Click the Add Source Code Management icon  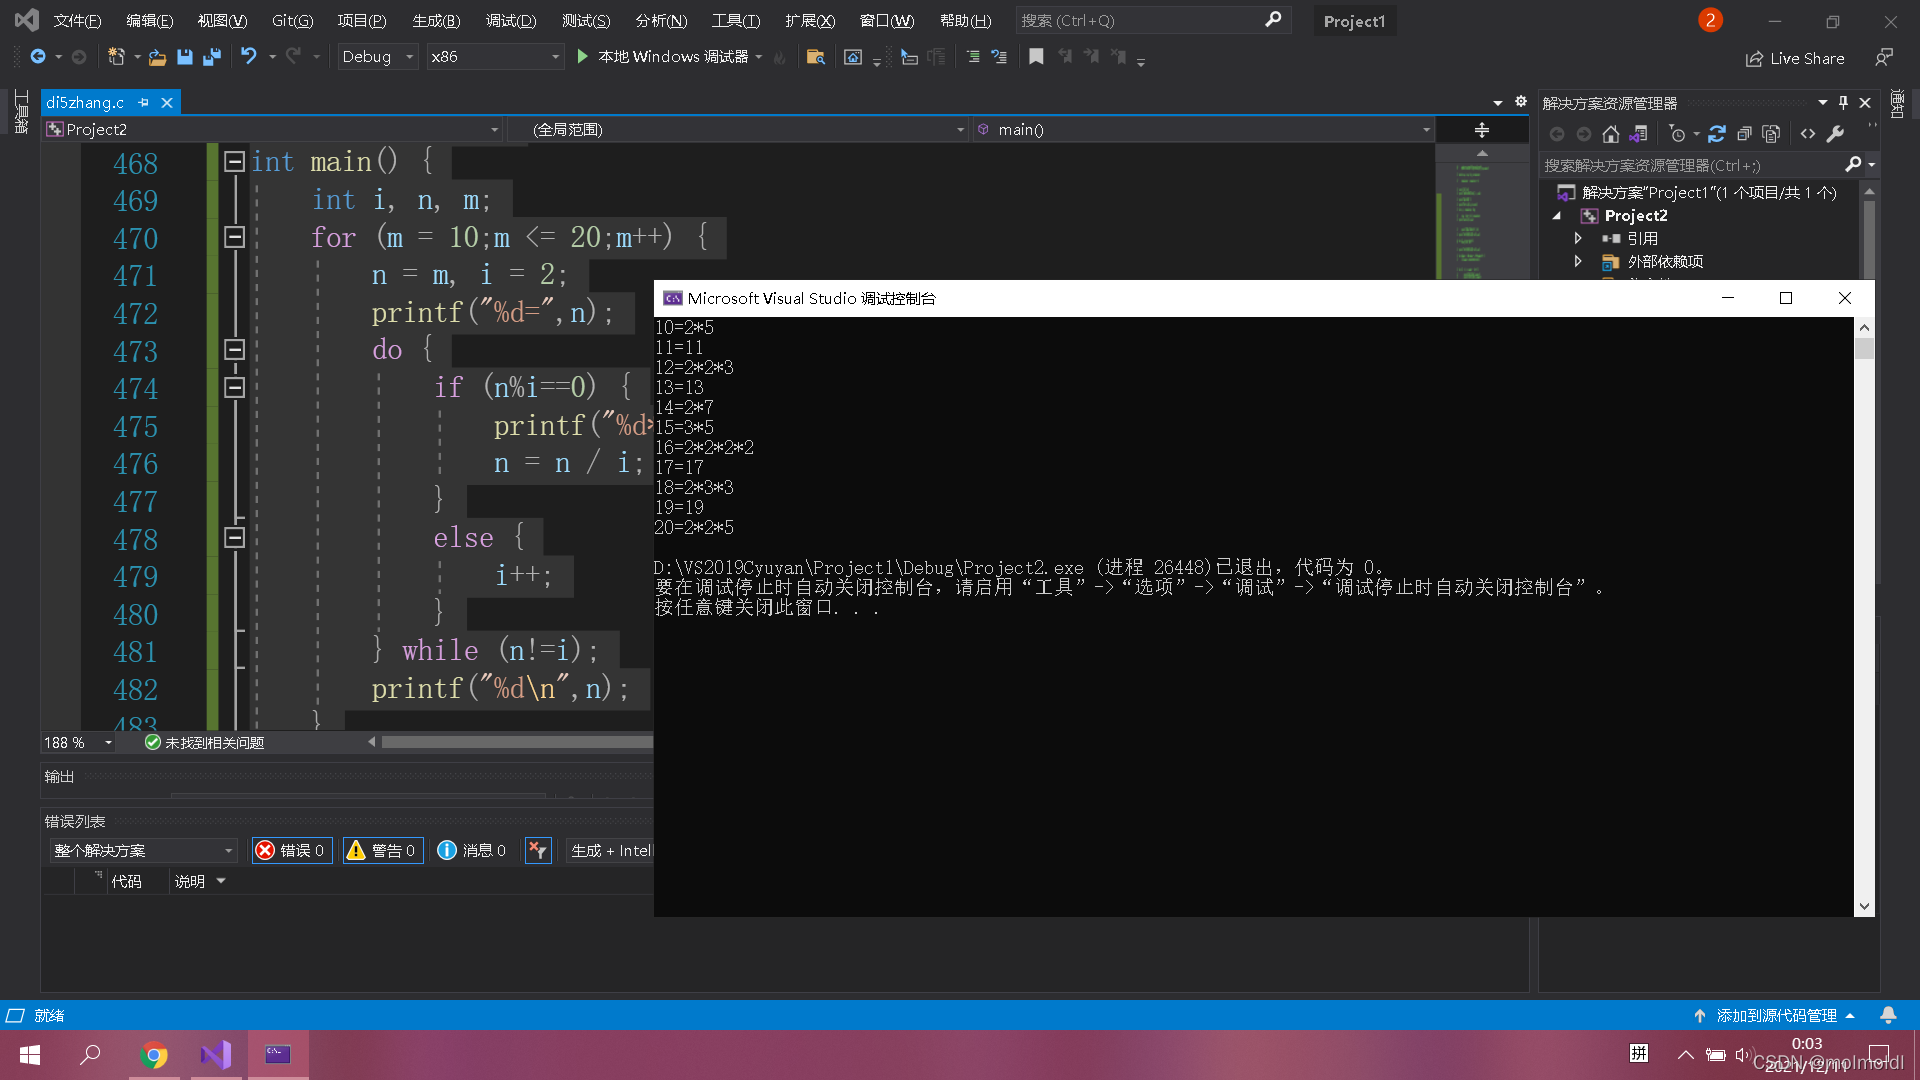(1700, 1014)
